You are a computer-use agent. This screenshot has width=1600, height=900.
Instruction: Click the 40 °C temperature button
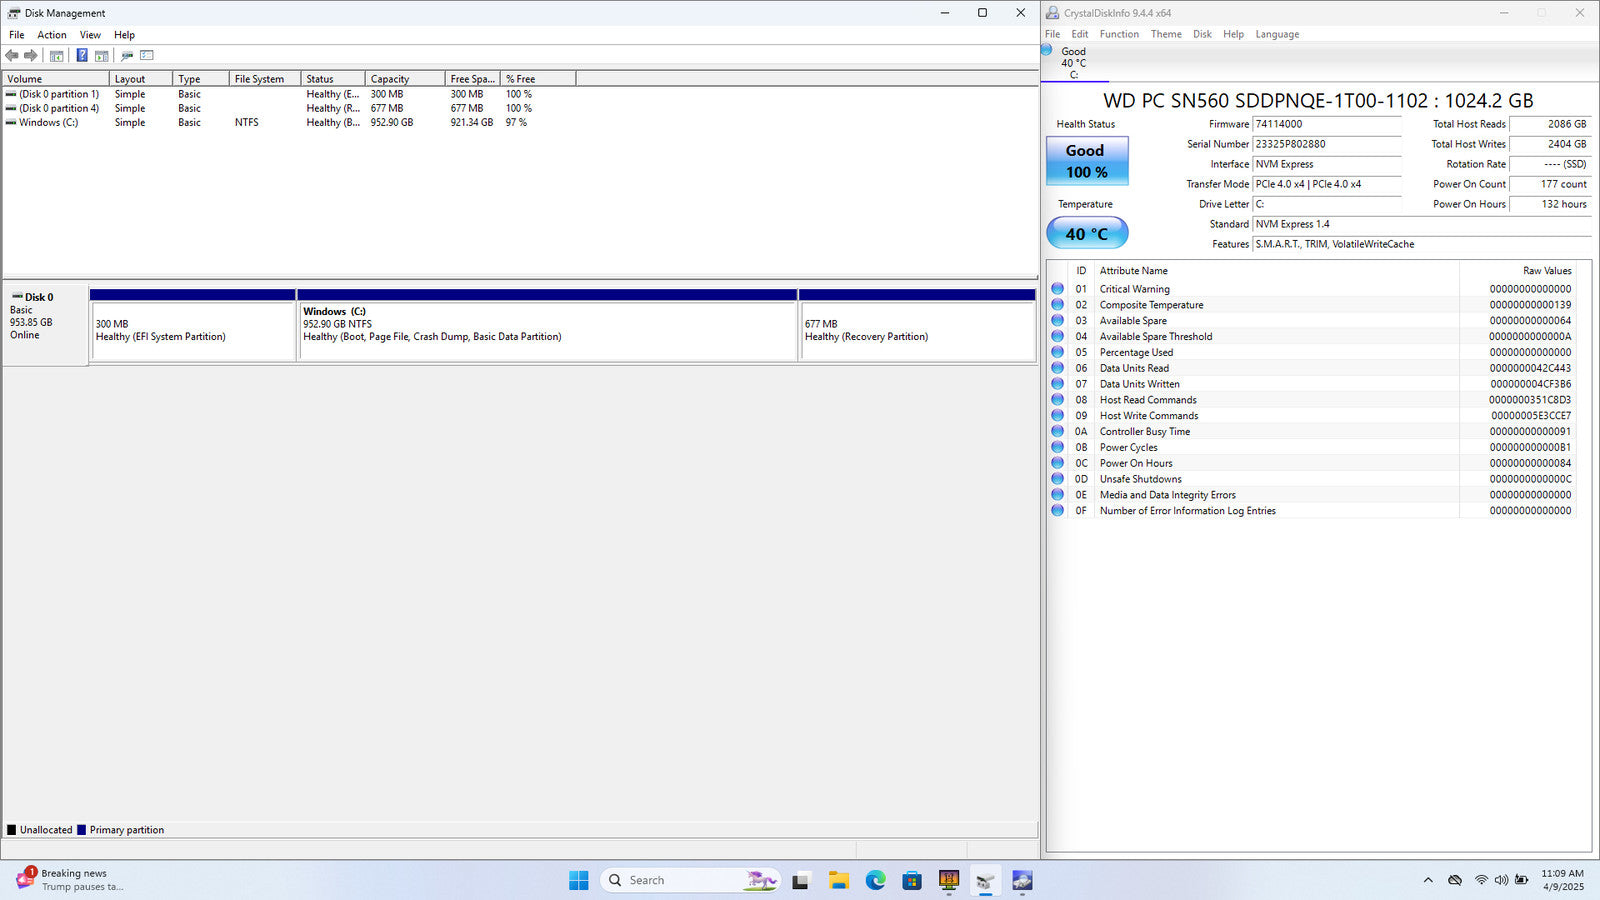[1087, 233]
